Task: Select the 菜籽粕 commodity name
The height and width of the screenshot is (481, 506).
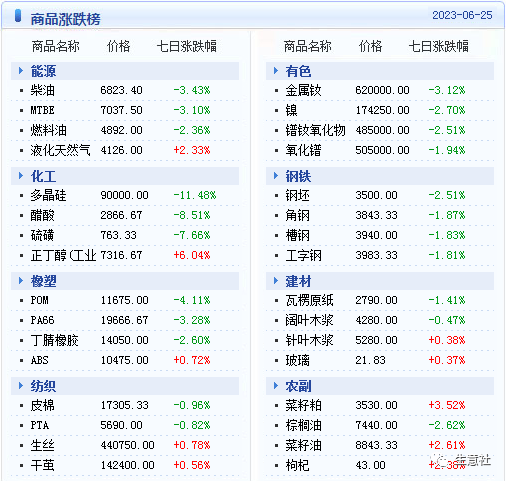Action: (303, 405)
